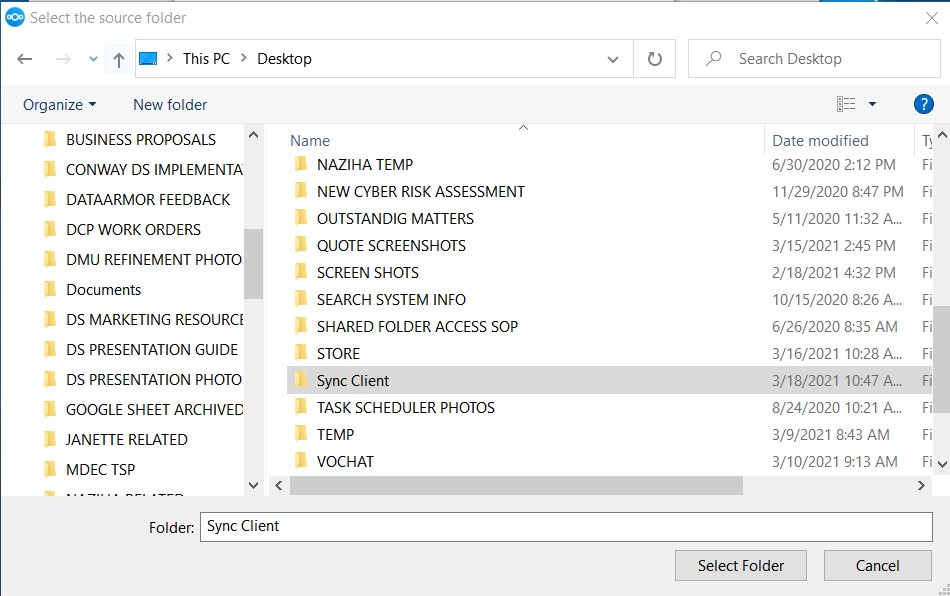Click the Nextcloud icon in title bar
Image resolution: width=950 pixels, height=596 pixels.
tap(15, 17)
